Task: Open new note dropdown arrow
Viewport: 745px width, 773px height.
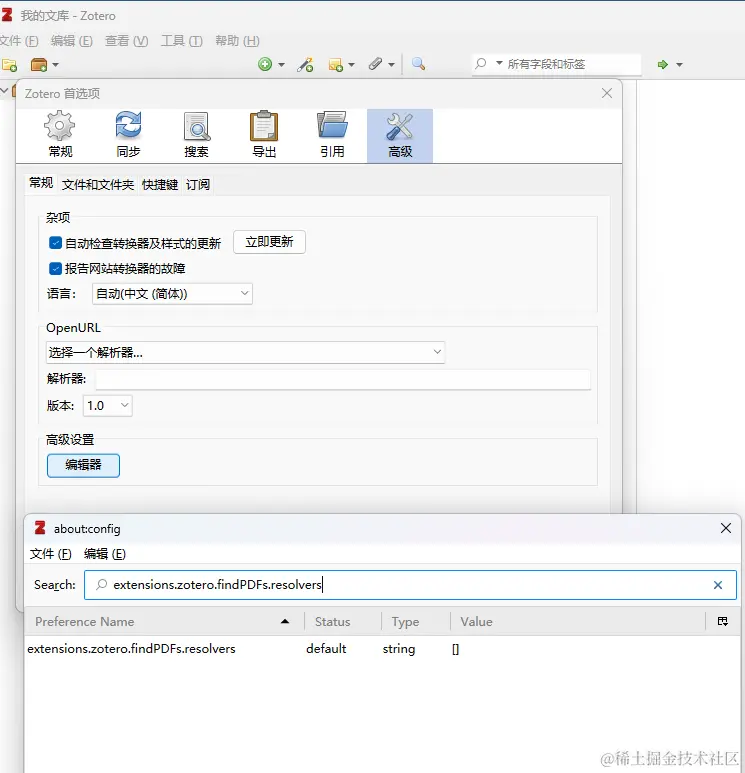Action: point(351,65)
